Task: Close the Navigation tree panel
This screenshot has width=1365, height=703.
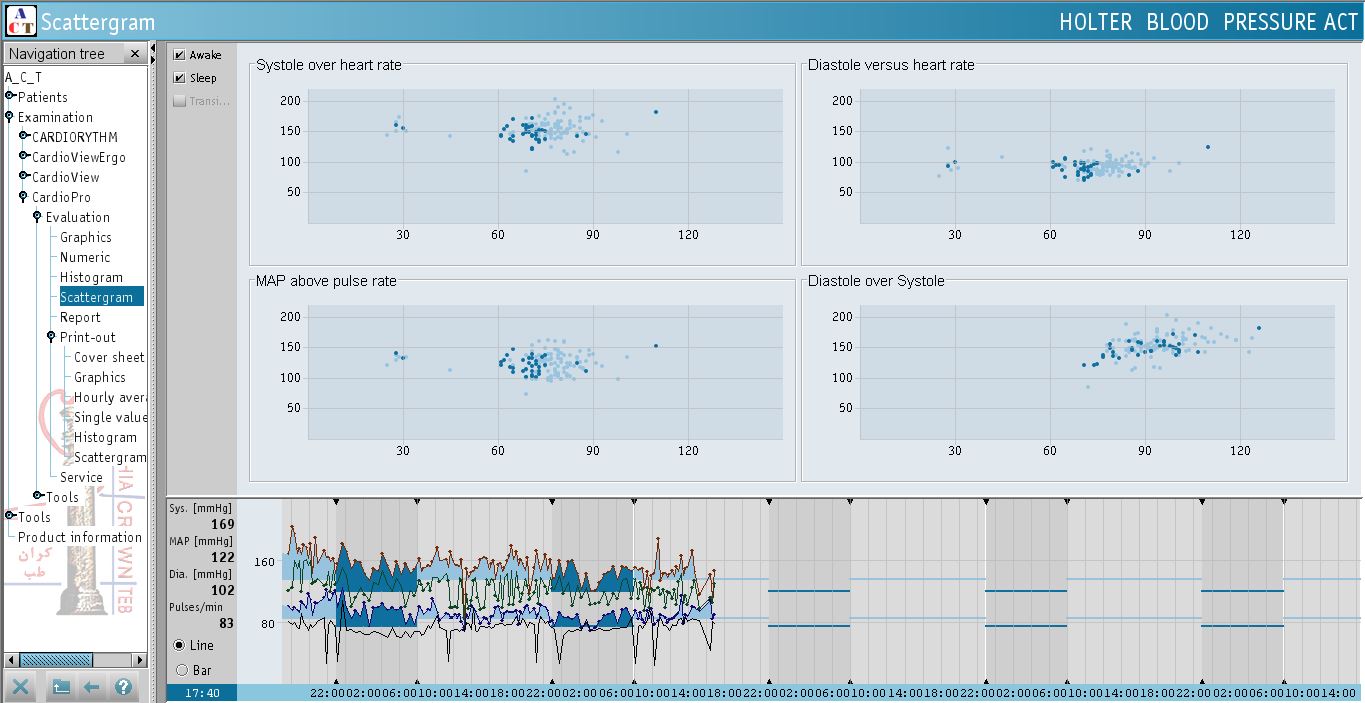Action: 135,54
